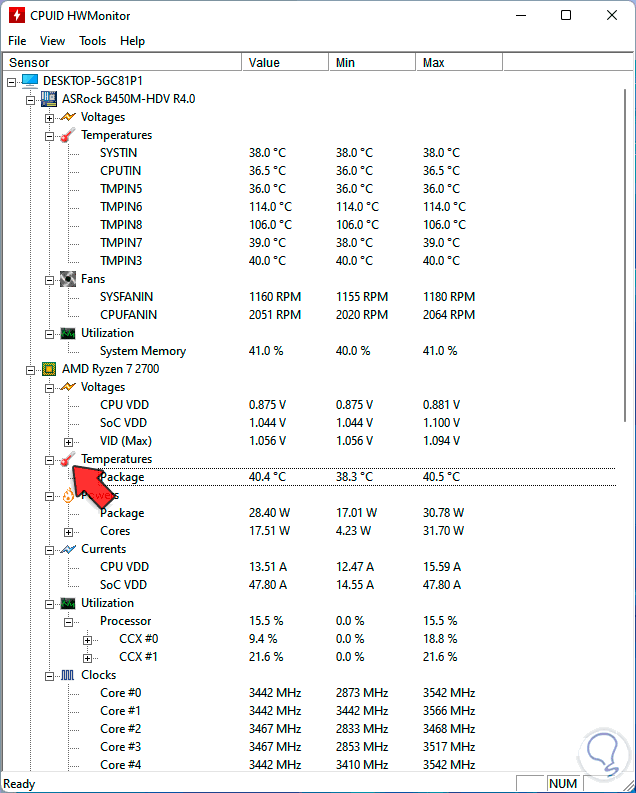Click the HWMonitor lightning bolt title icon
The image size is (636, 793).
pos(17,15)
